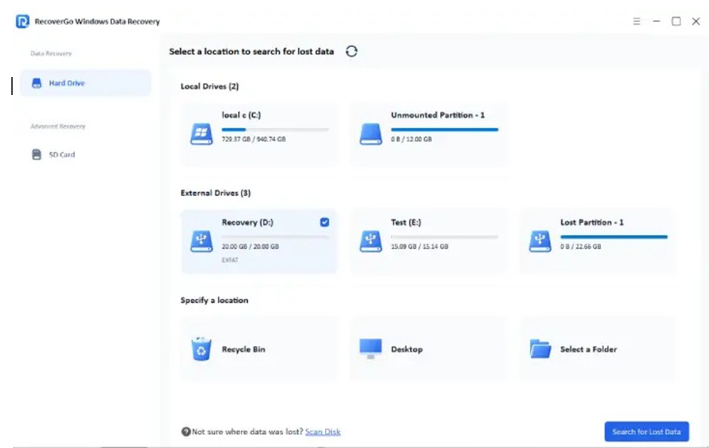
Task: Pick the Recycle Bin location label
Action: tap(243, 349)
